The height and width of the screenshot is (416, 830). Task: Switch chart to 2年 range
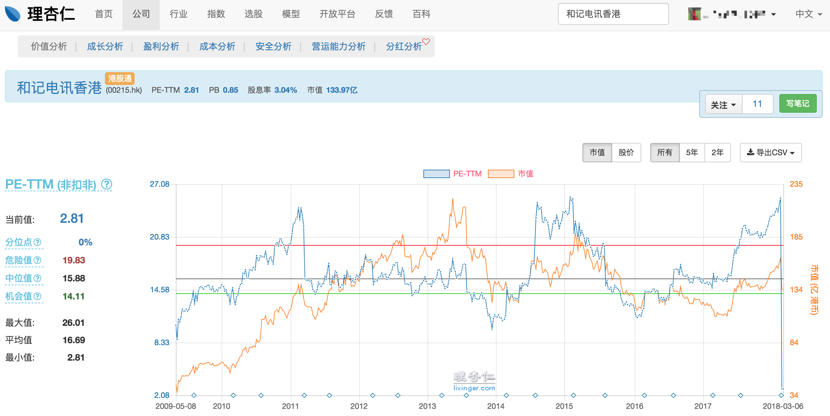717,152
